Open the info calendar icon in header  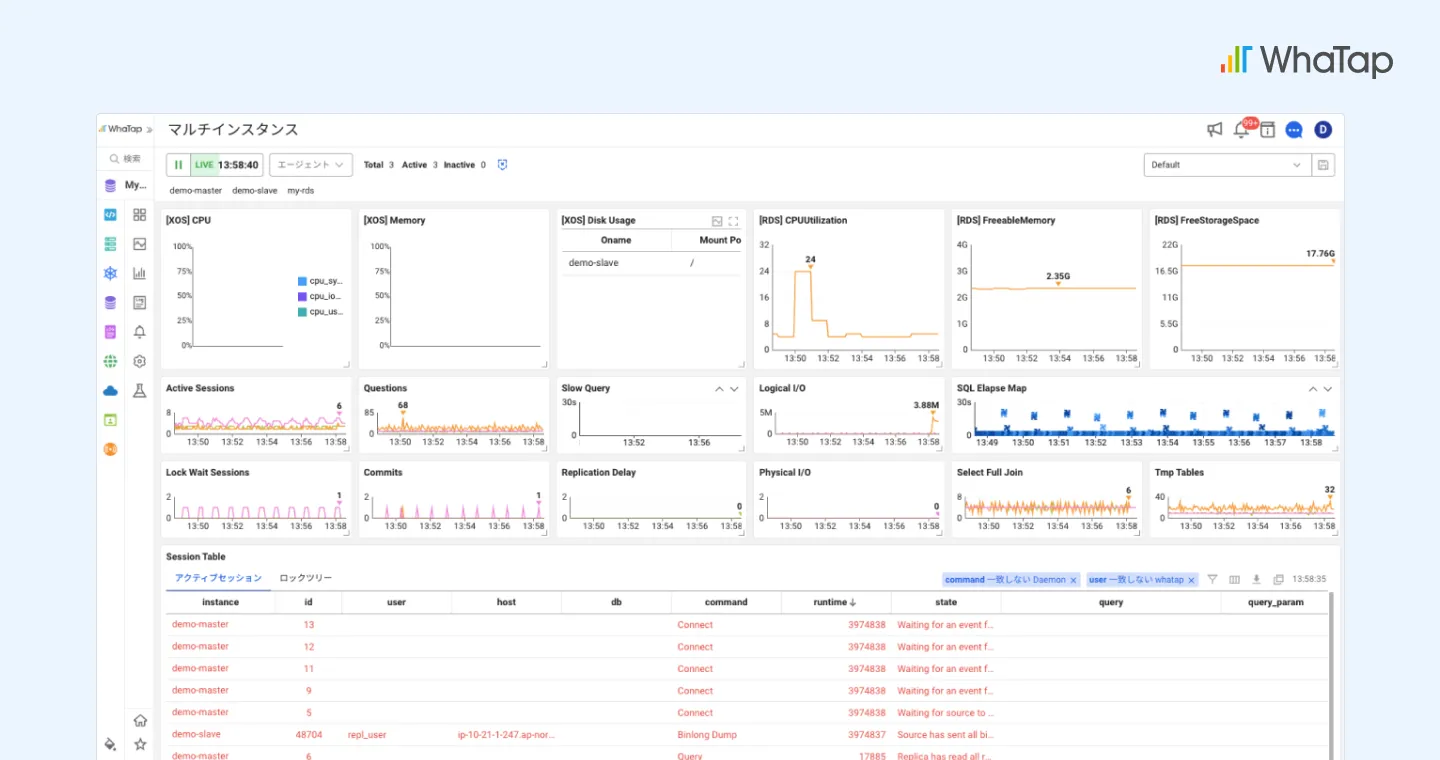coord(1267,129)
